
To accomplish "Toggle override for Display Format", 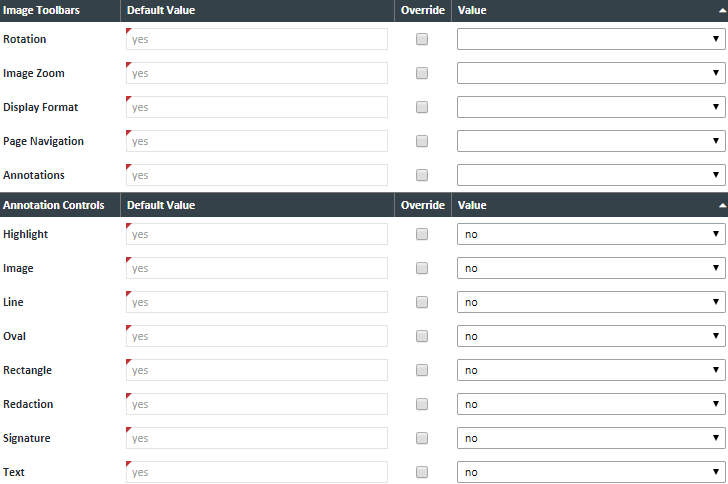I will click(x=422, y=107).
